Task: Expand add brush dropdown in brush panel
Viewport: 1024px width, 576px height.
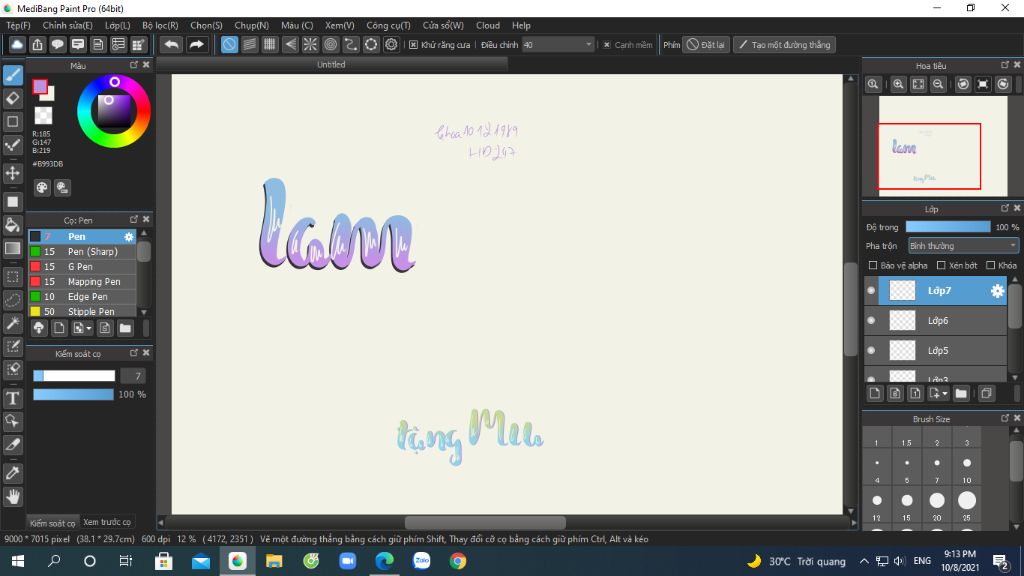Action: click(x=88, y=328)
